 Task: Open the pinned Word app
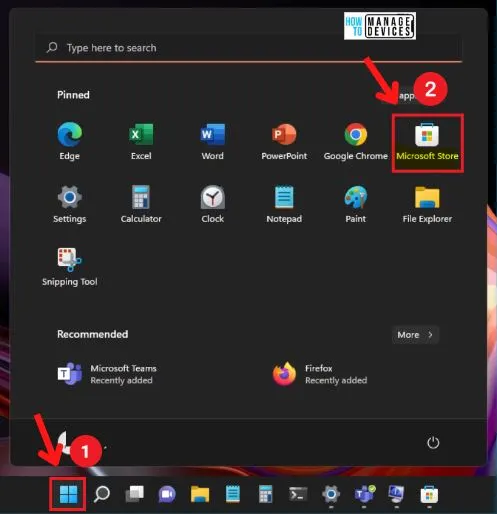(213, 141)
